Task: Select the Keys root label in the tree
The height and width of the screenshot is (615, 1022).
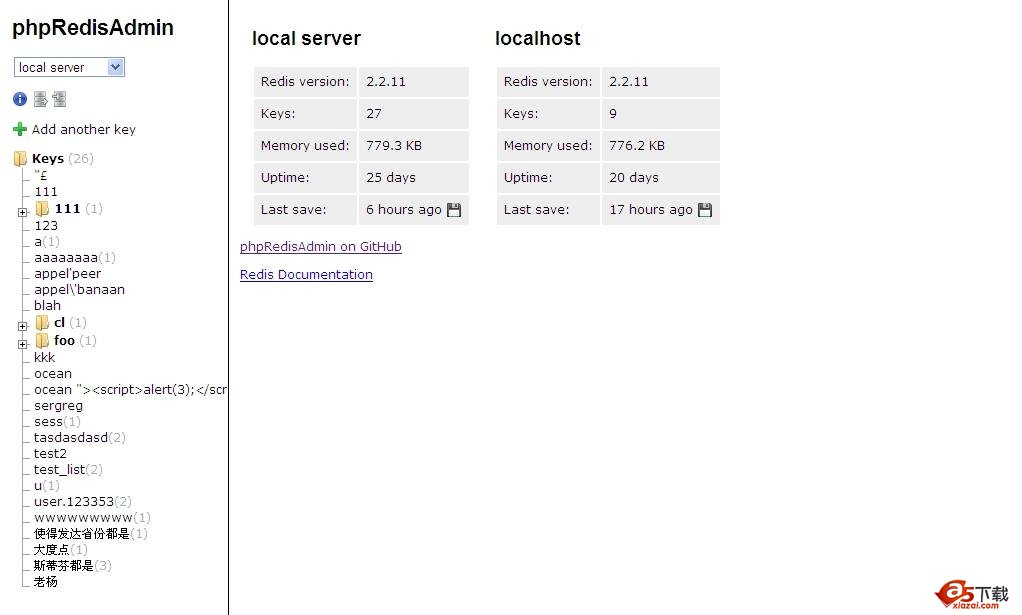Action: [48, 158]
